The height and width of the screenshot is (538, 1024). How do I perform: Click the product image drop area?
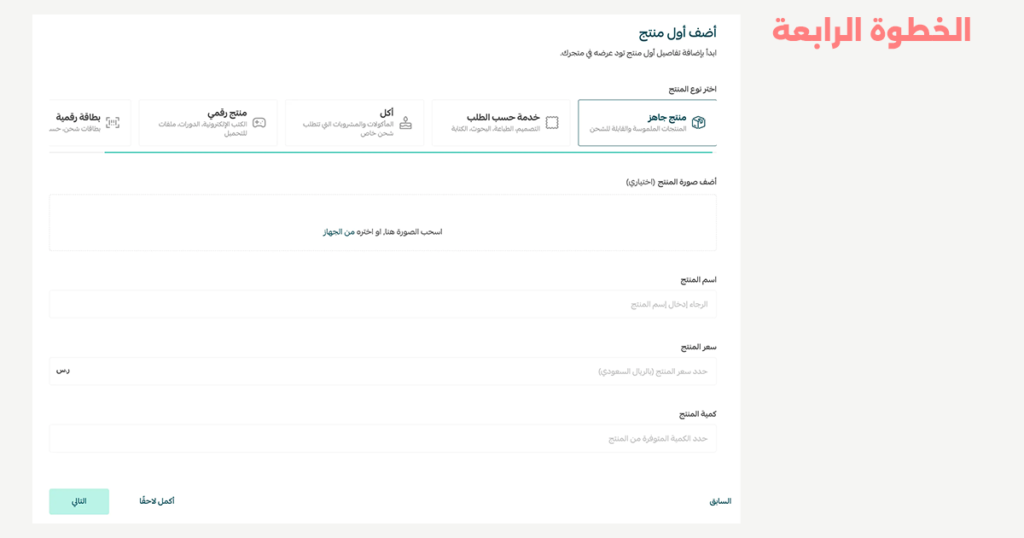(x=383, y=223)
